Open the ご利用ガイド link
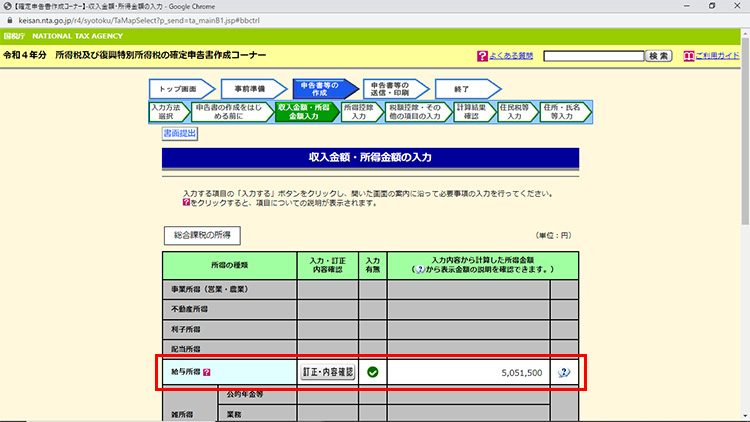The image size is (750, 422). click(x=718, y=56)
